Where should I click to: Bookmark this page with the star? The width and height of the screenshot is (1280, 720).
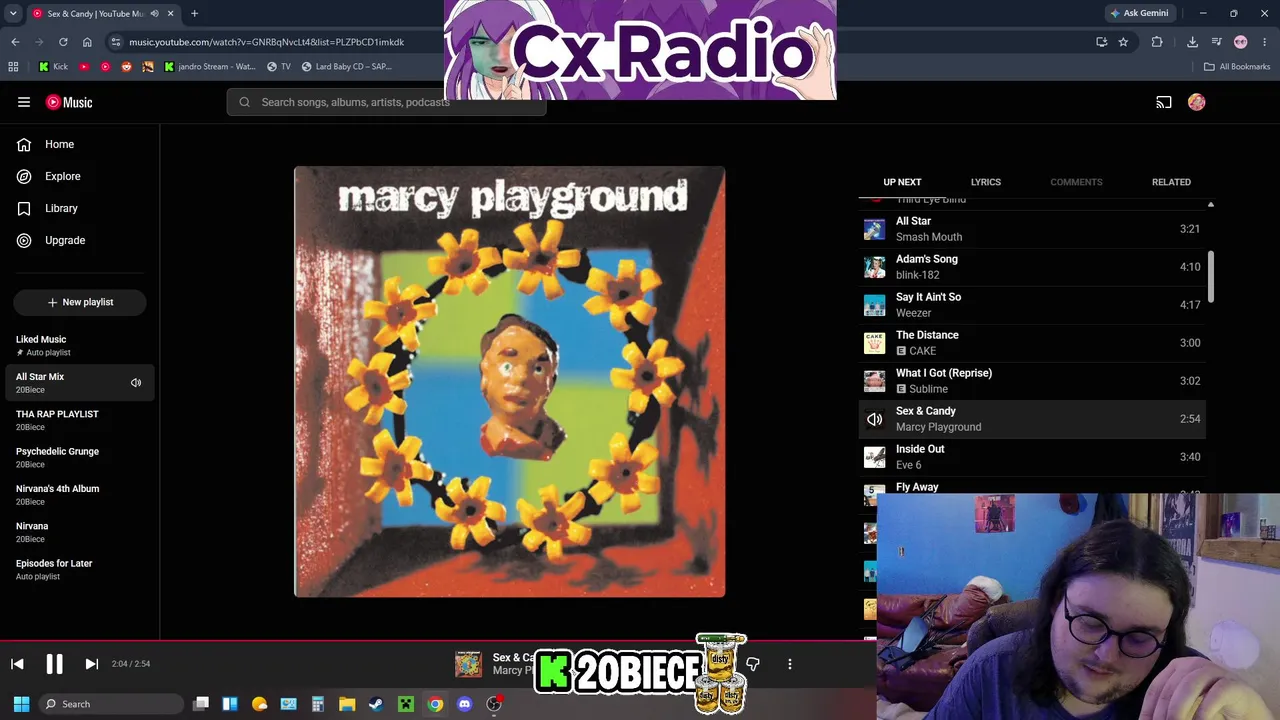coord(1123,42)
